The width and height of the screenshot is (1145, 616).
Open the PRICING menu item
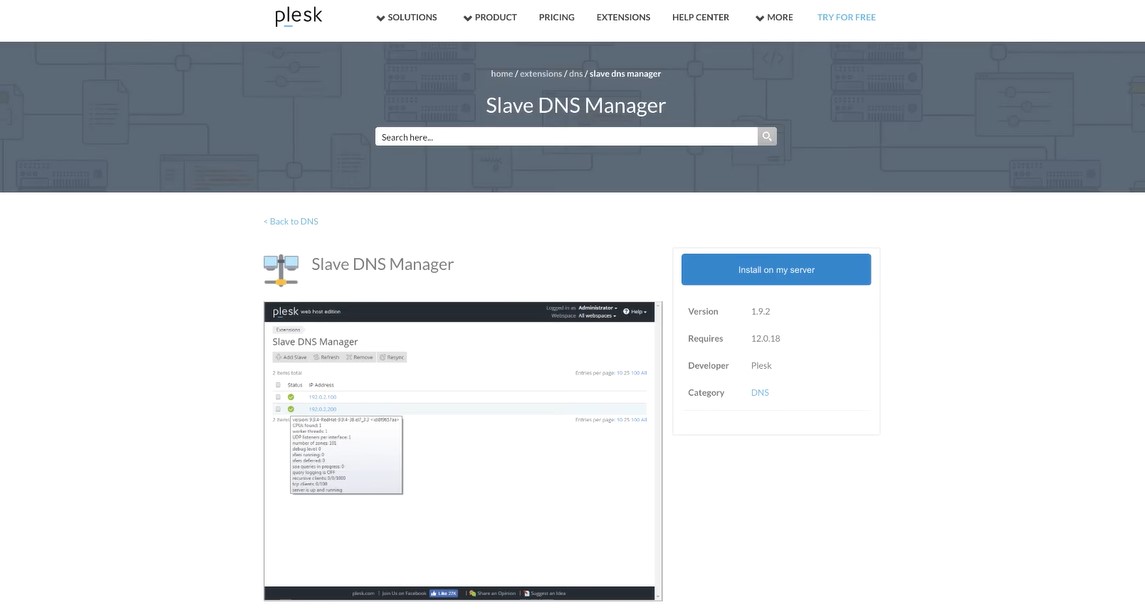[x=556, y=16]
